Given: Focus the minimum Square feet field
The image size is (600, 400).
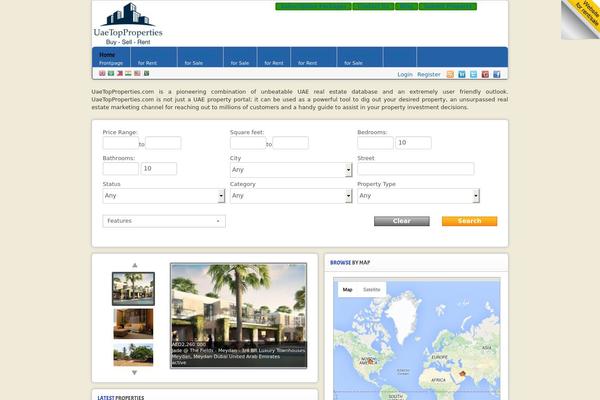Looking at the screenshot, I should [248, 143].
